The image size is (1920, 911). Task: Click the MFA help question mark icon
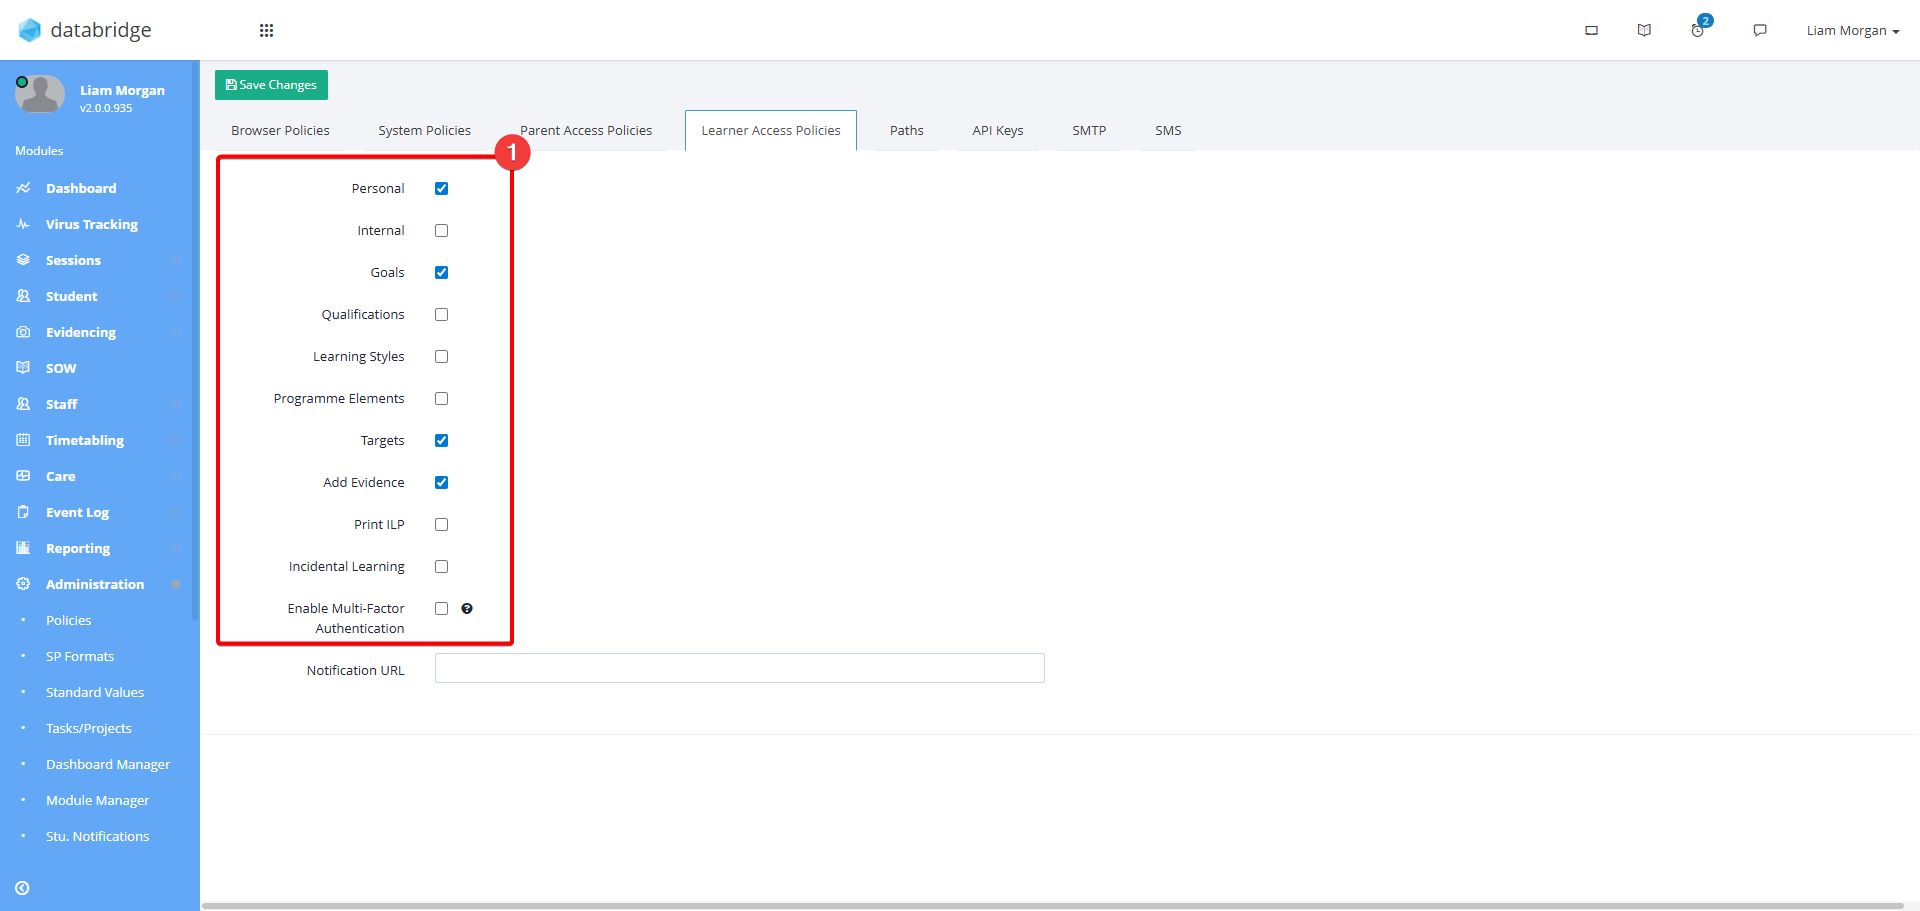point(467,608)
